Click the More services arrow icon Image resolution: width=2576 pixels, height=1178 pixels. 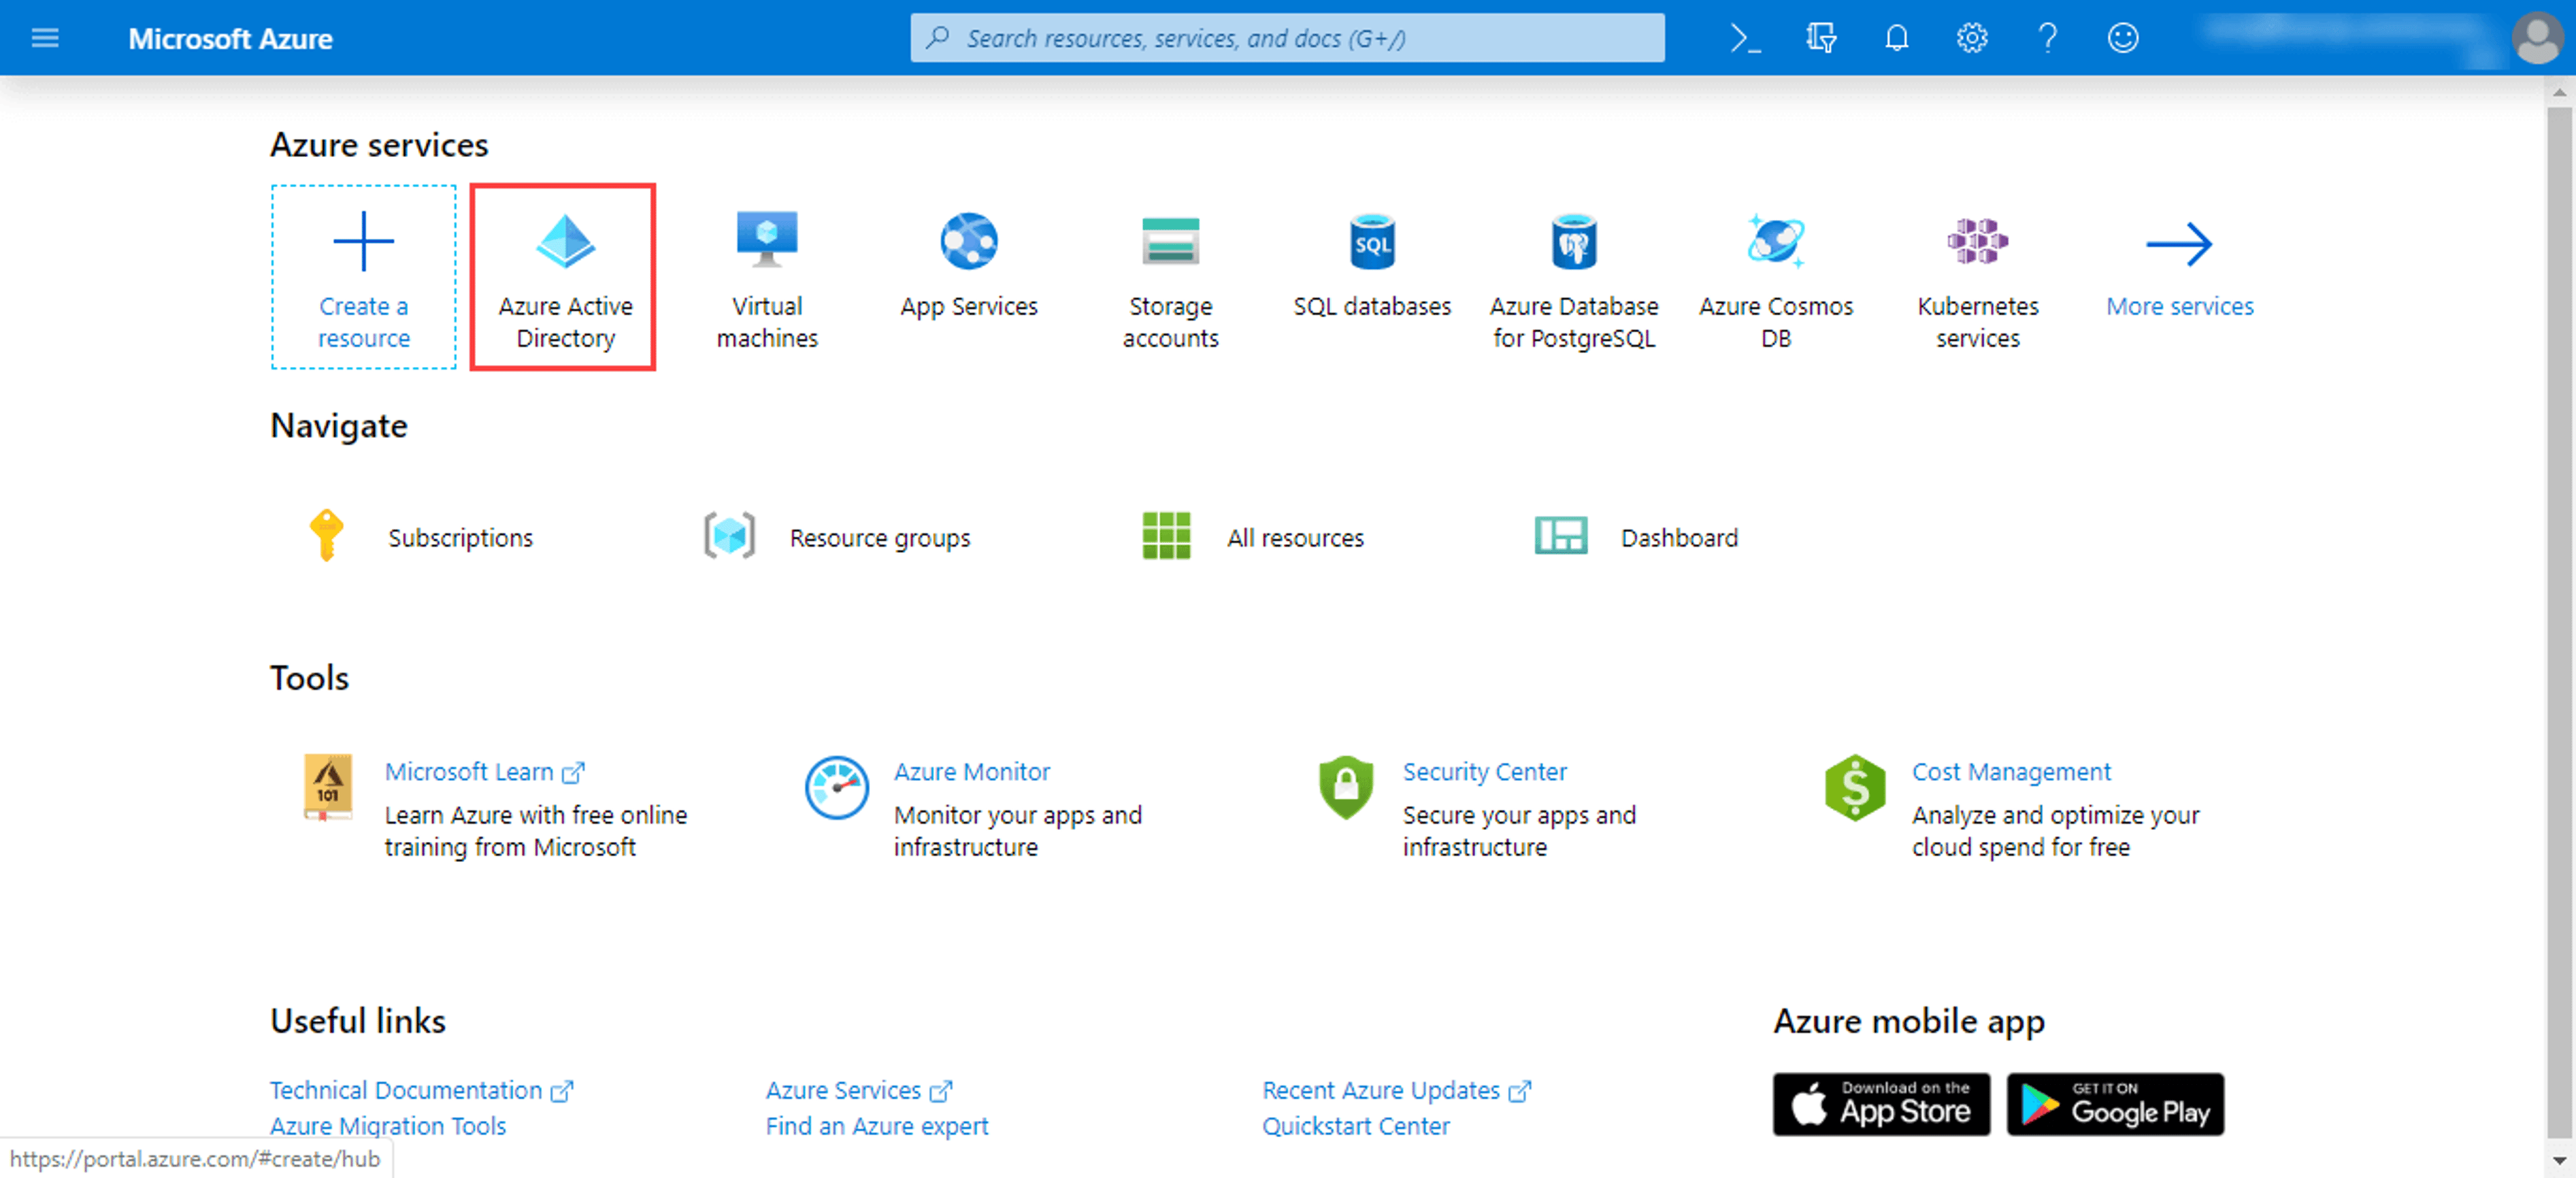coord(2179,244)
